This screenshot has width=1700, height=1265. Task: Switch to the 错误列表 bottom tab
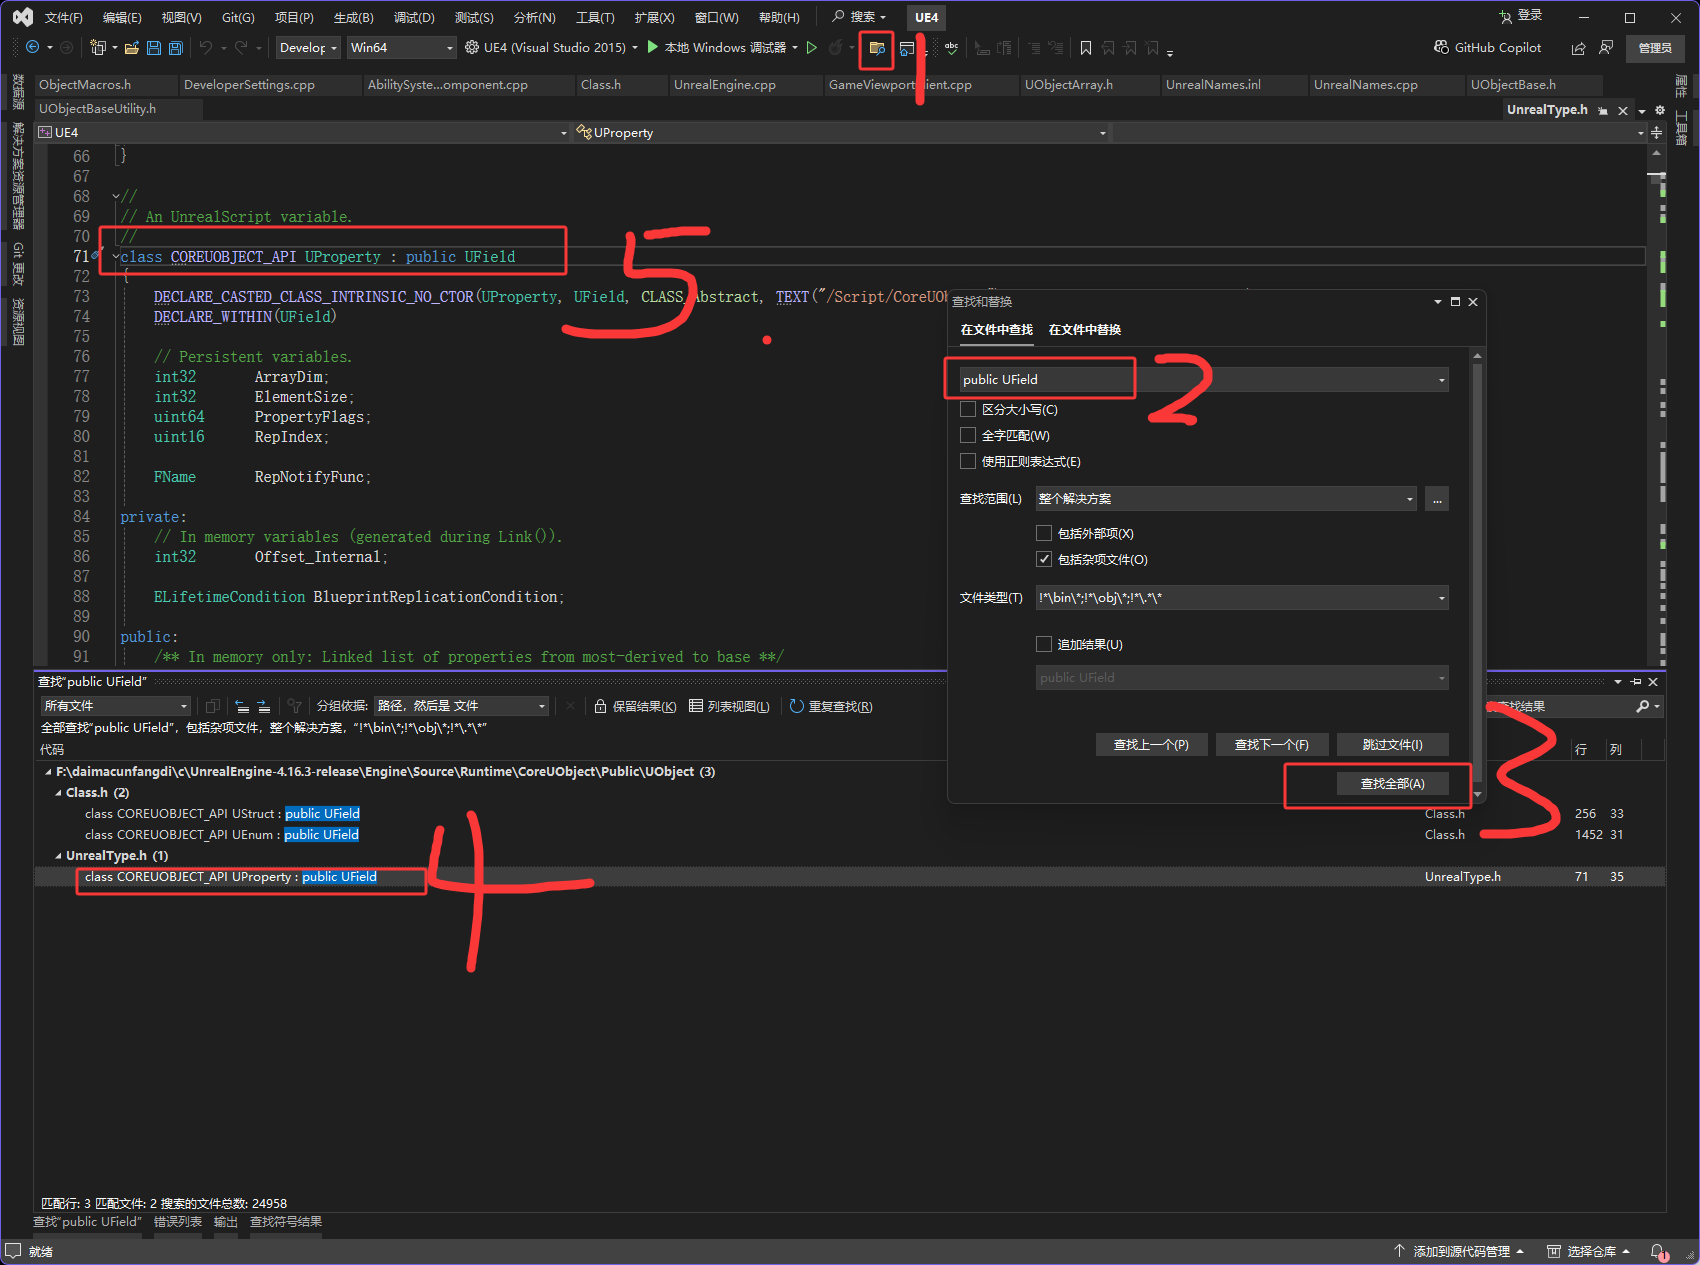(x=178, y=1221)
